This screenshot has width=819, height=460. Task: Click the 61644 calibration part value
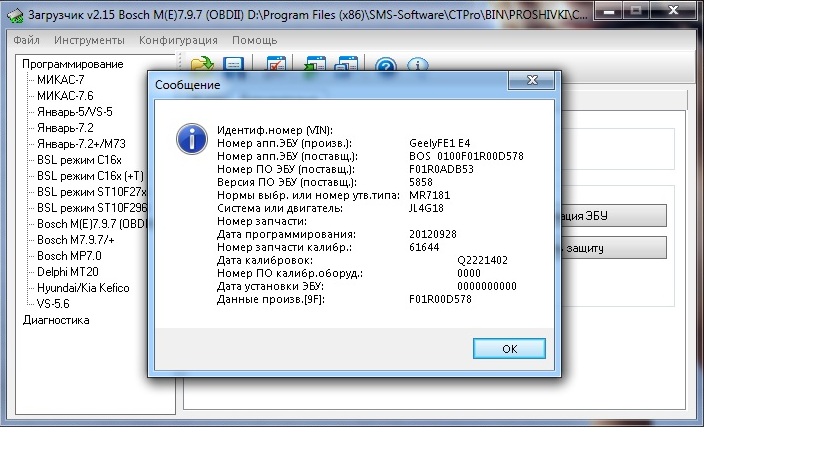[424, 247]
